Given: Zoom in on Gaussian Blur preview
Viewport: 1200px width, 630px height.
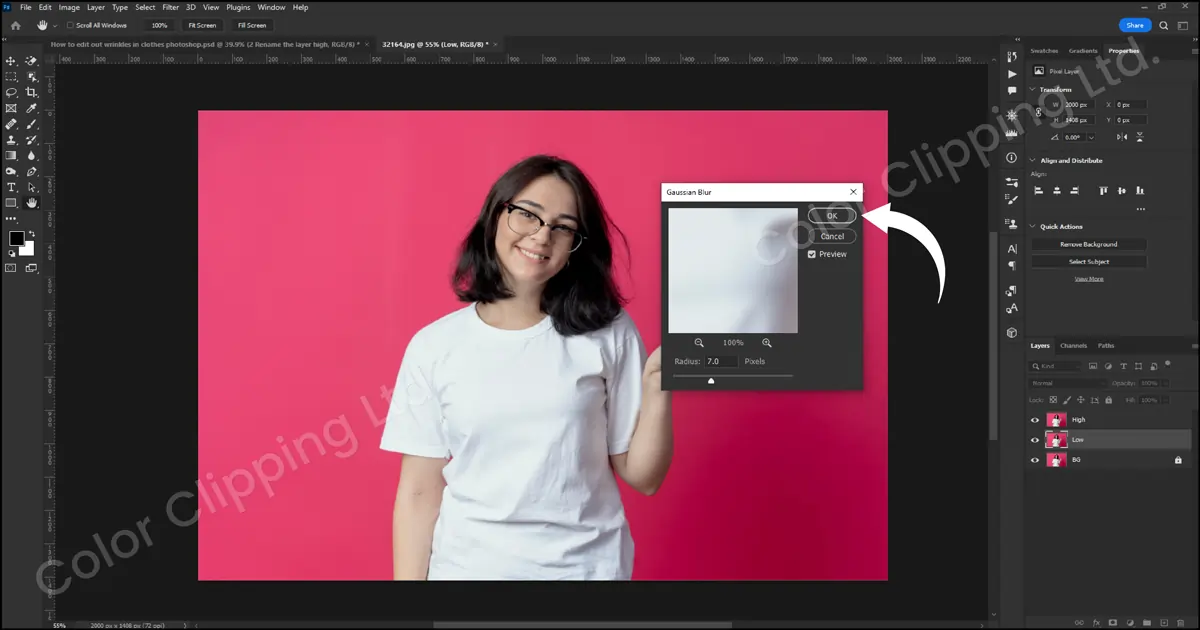Looking at the screenshot, I should [767, 343].
